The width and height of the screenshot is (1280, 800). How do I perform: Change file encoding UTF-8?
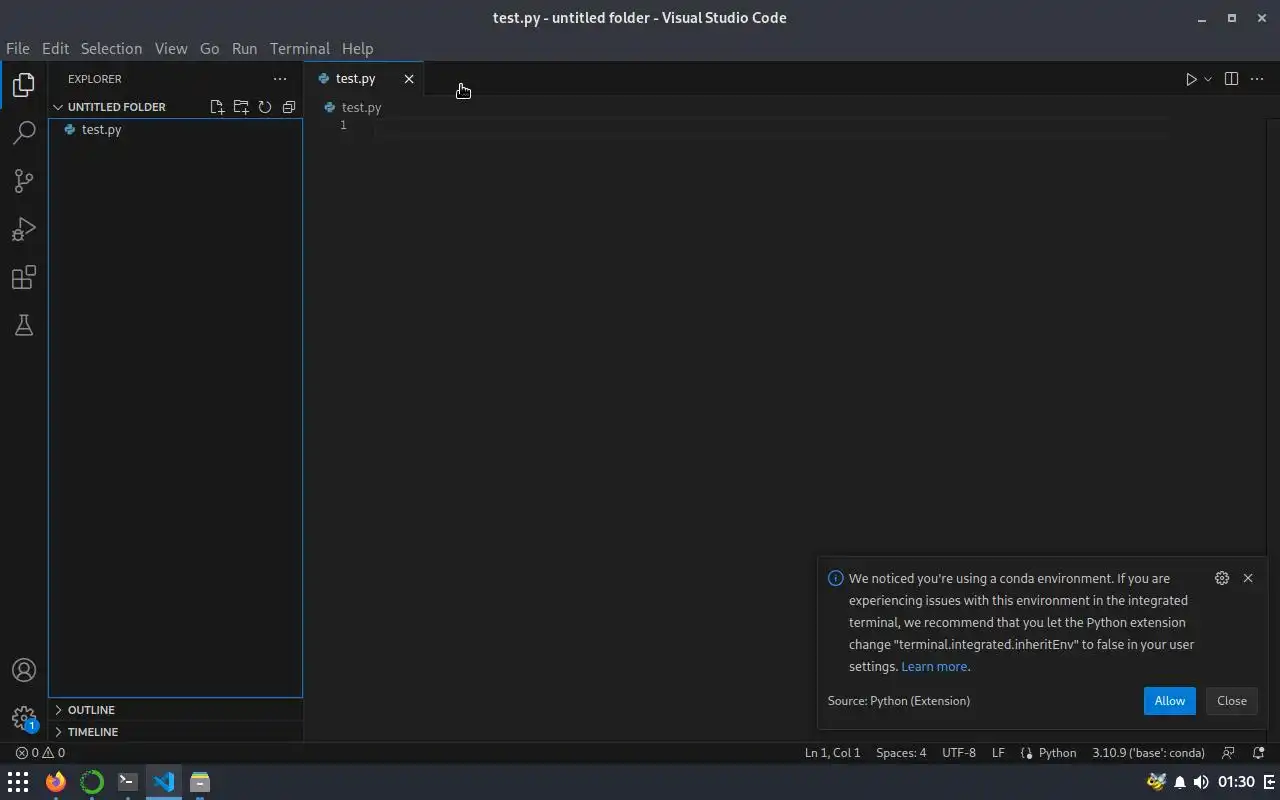[959, 753]
